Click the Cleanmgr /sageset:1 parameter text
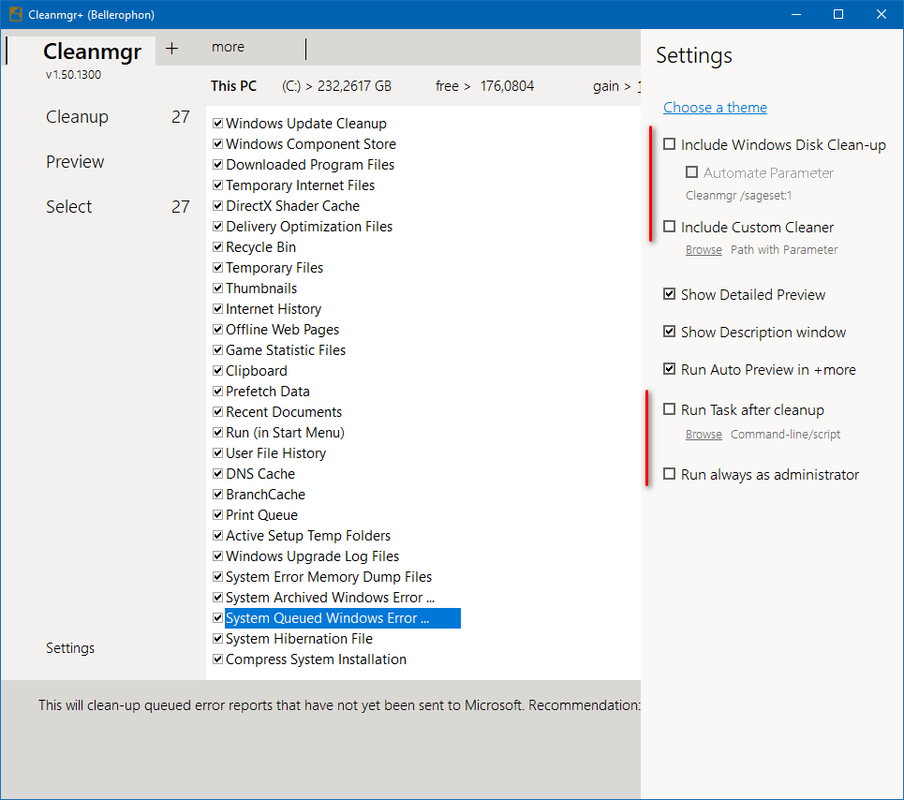Screen dimensions: 904x800 pyautogui.click(x=739, y=196)
